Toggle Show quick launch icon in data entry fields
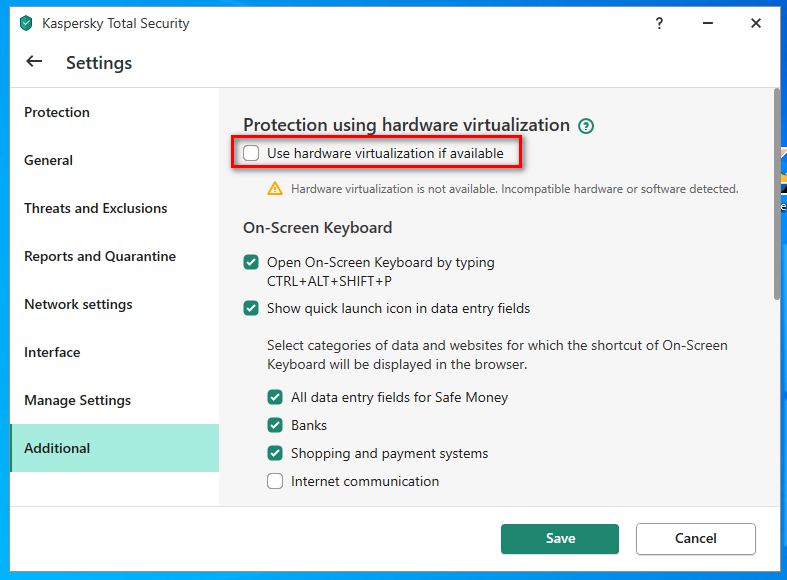The image size is (787, 580). click(251, 308)
